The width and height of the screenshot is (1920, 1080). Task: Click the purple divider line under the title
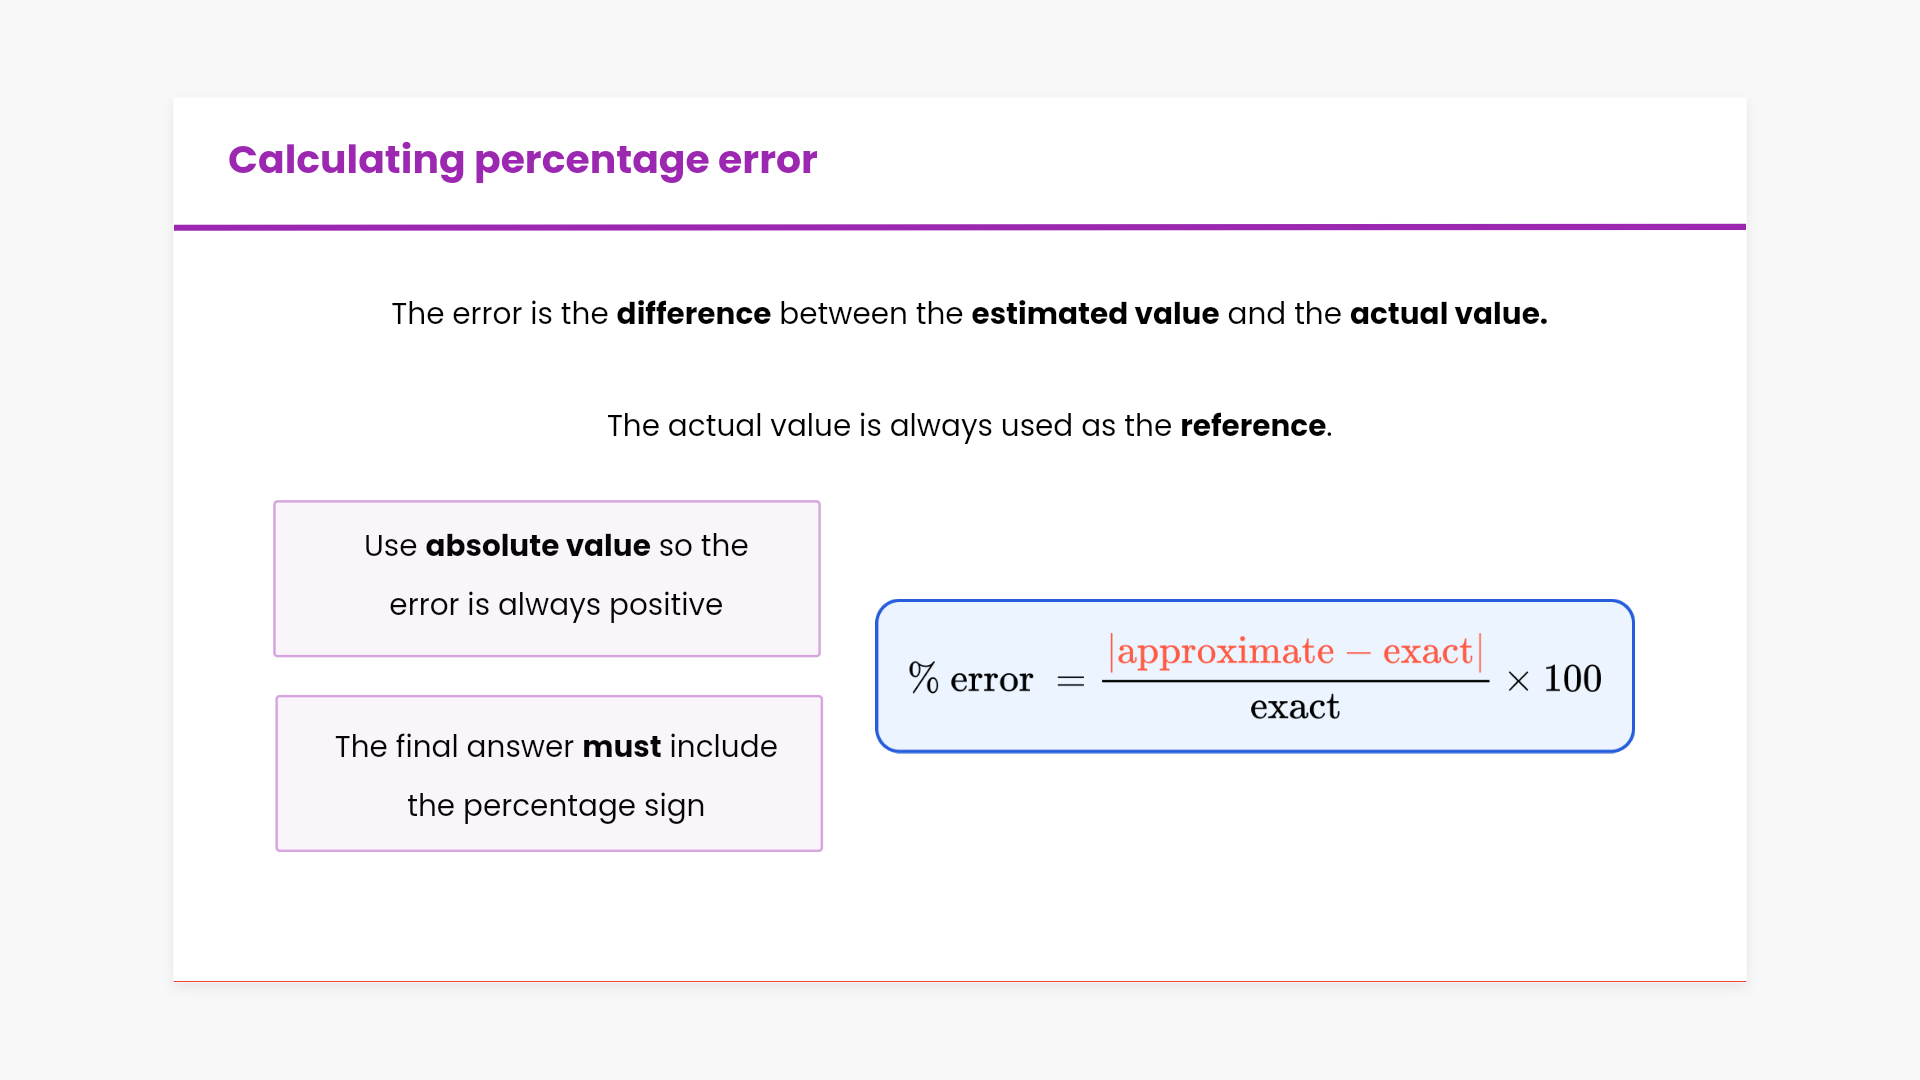[960, 227]
